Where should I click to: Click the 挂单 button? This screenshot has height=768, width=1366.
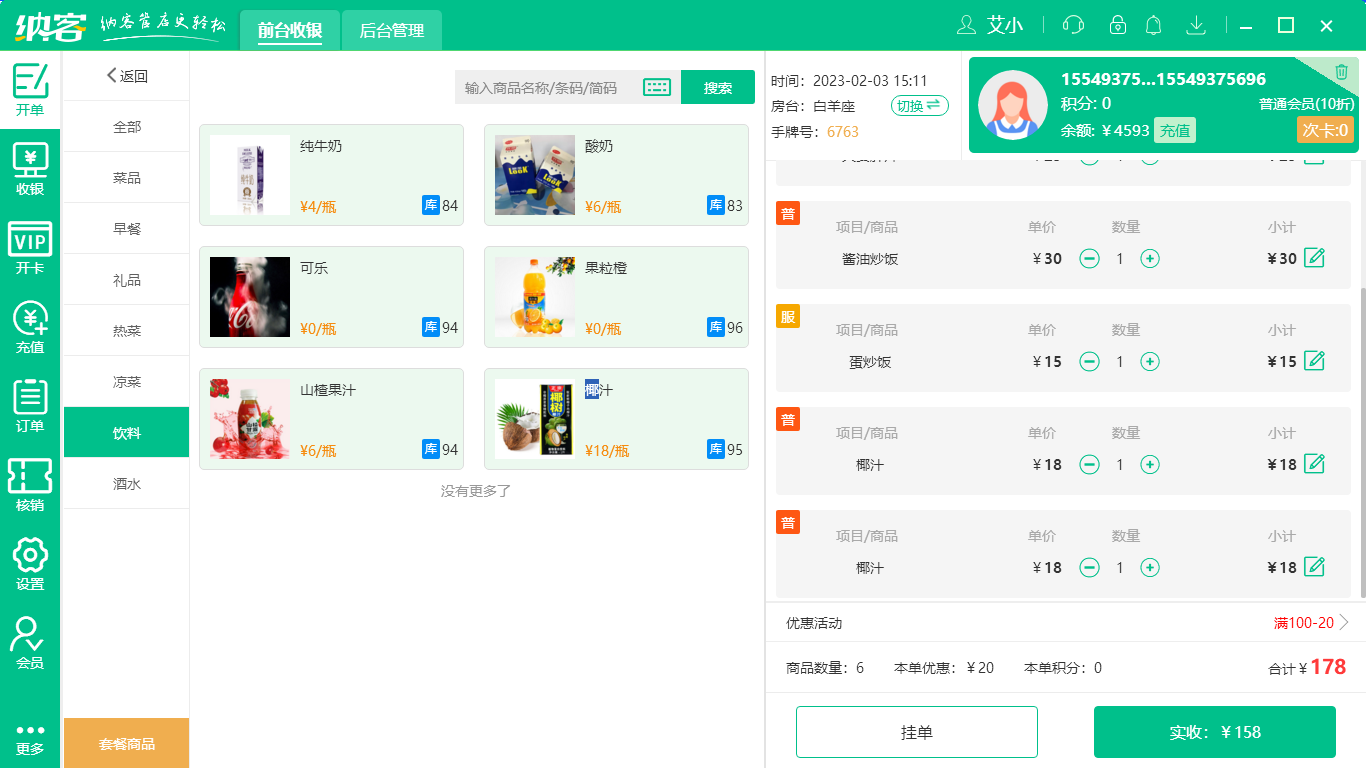pos(917,731)
